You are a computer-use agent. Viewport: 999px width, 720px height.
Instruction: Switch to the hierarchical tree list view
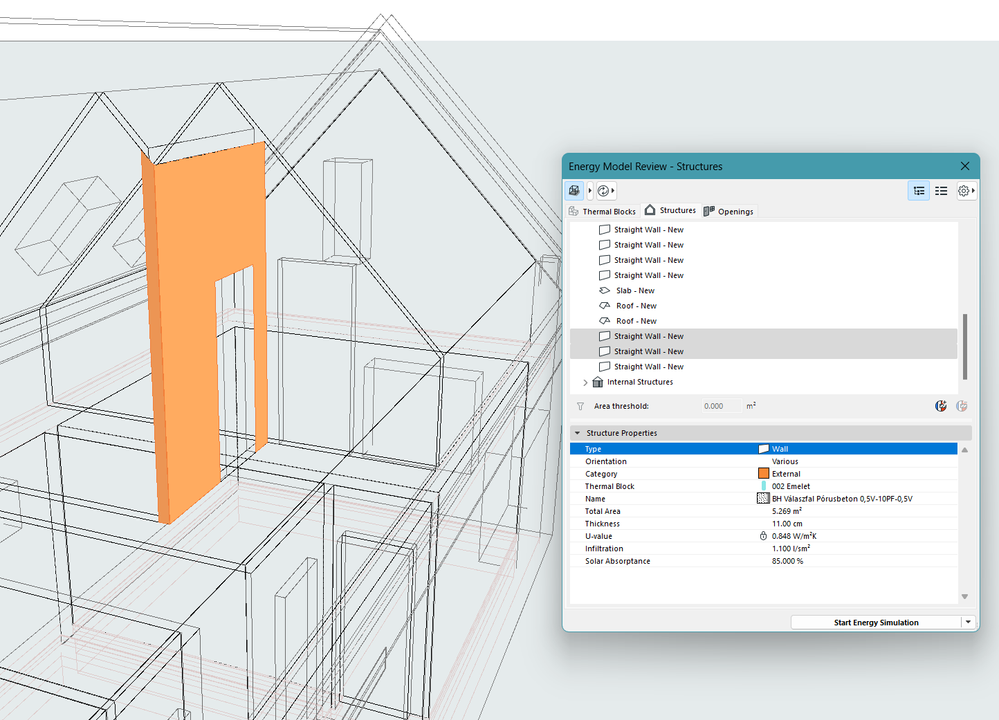coord(919,191)
